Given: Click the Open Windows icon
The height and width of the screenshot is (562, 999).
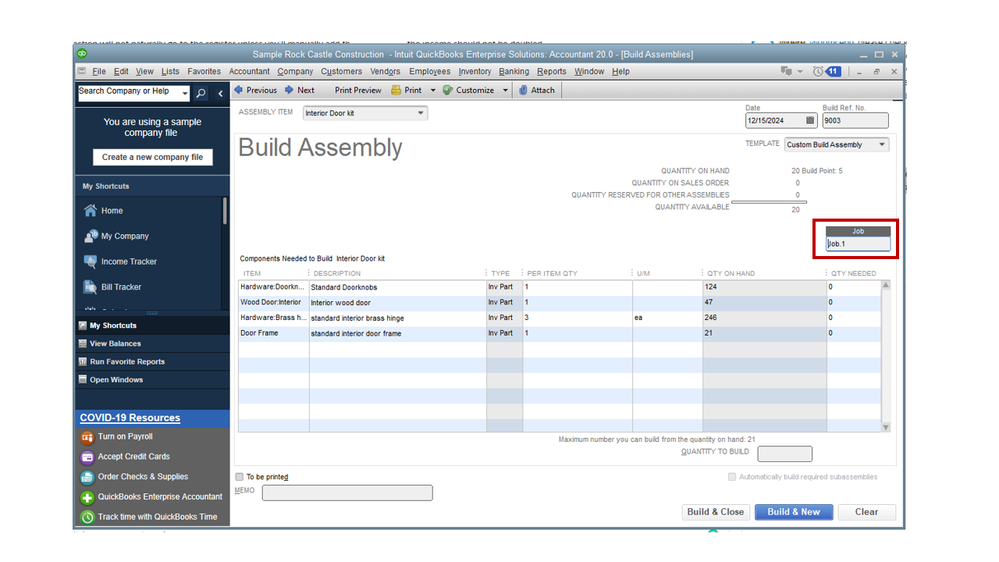Looking at the screenshot, I should coord(82,379).
